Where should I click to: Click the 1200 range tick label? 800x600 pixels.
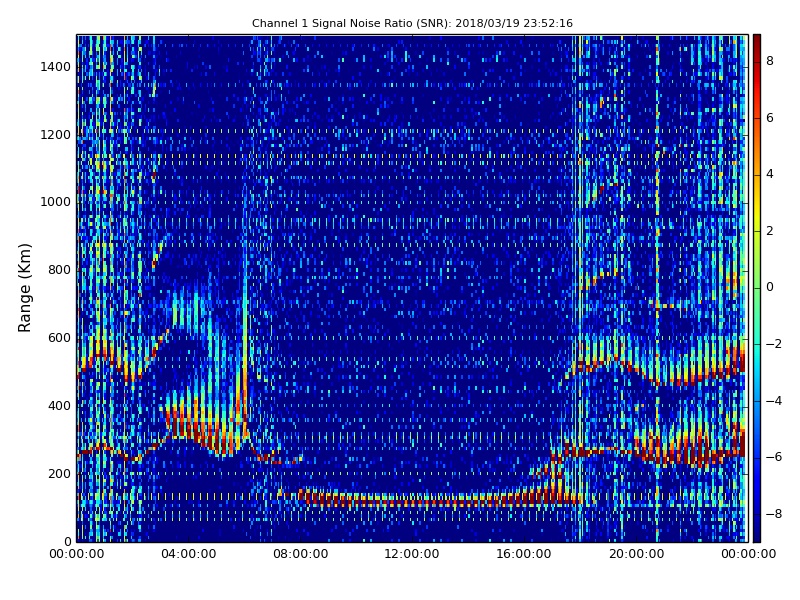[56, 135]
